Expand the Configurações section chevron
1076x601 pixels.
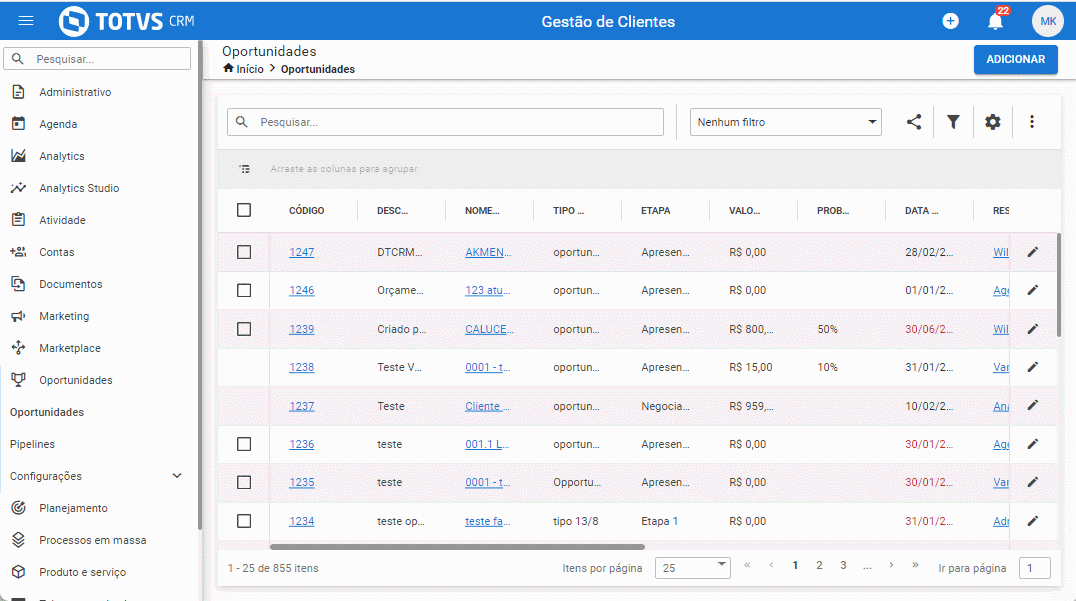coord(176,475)
